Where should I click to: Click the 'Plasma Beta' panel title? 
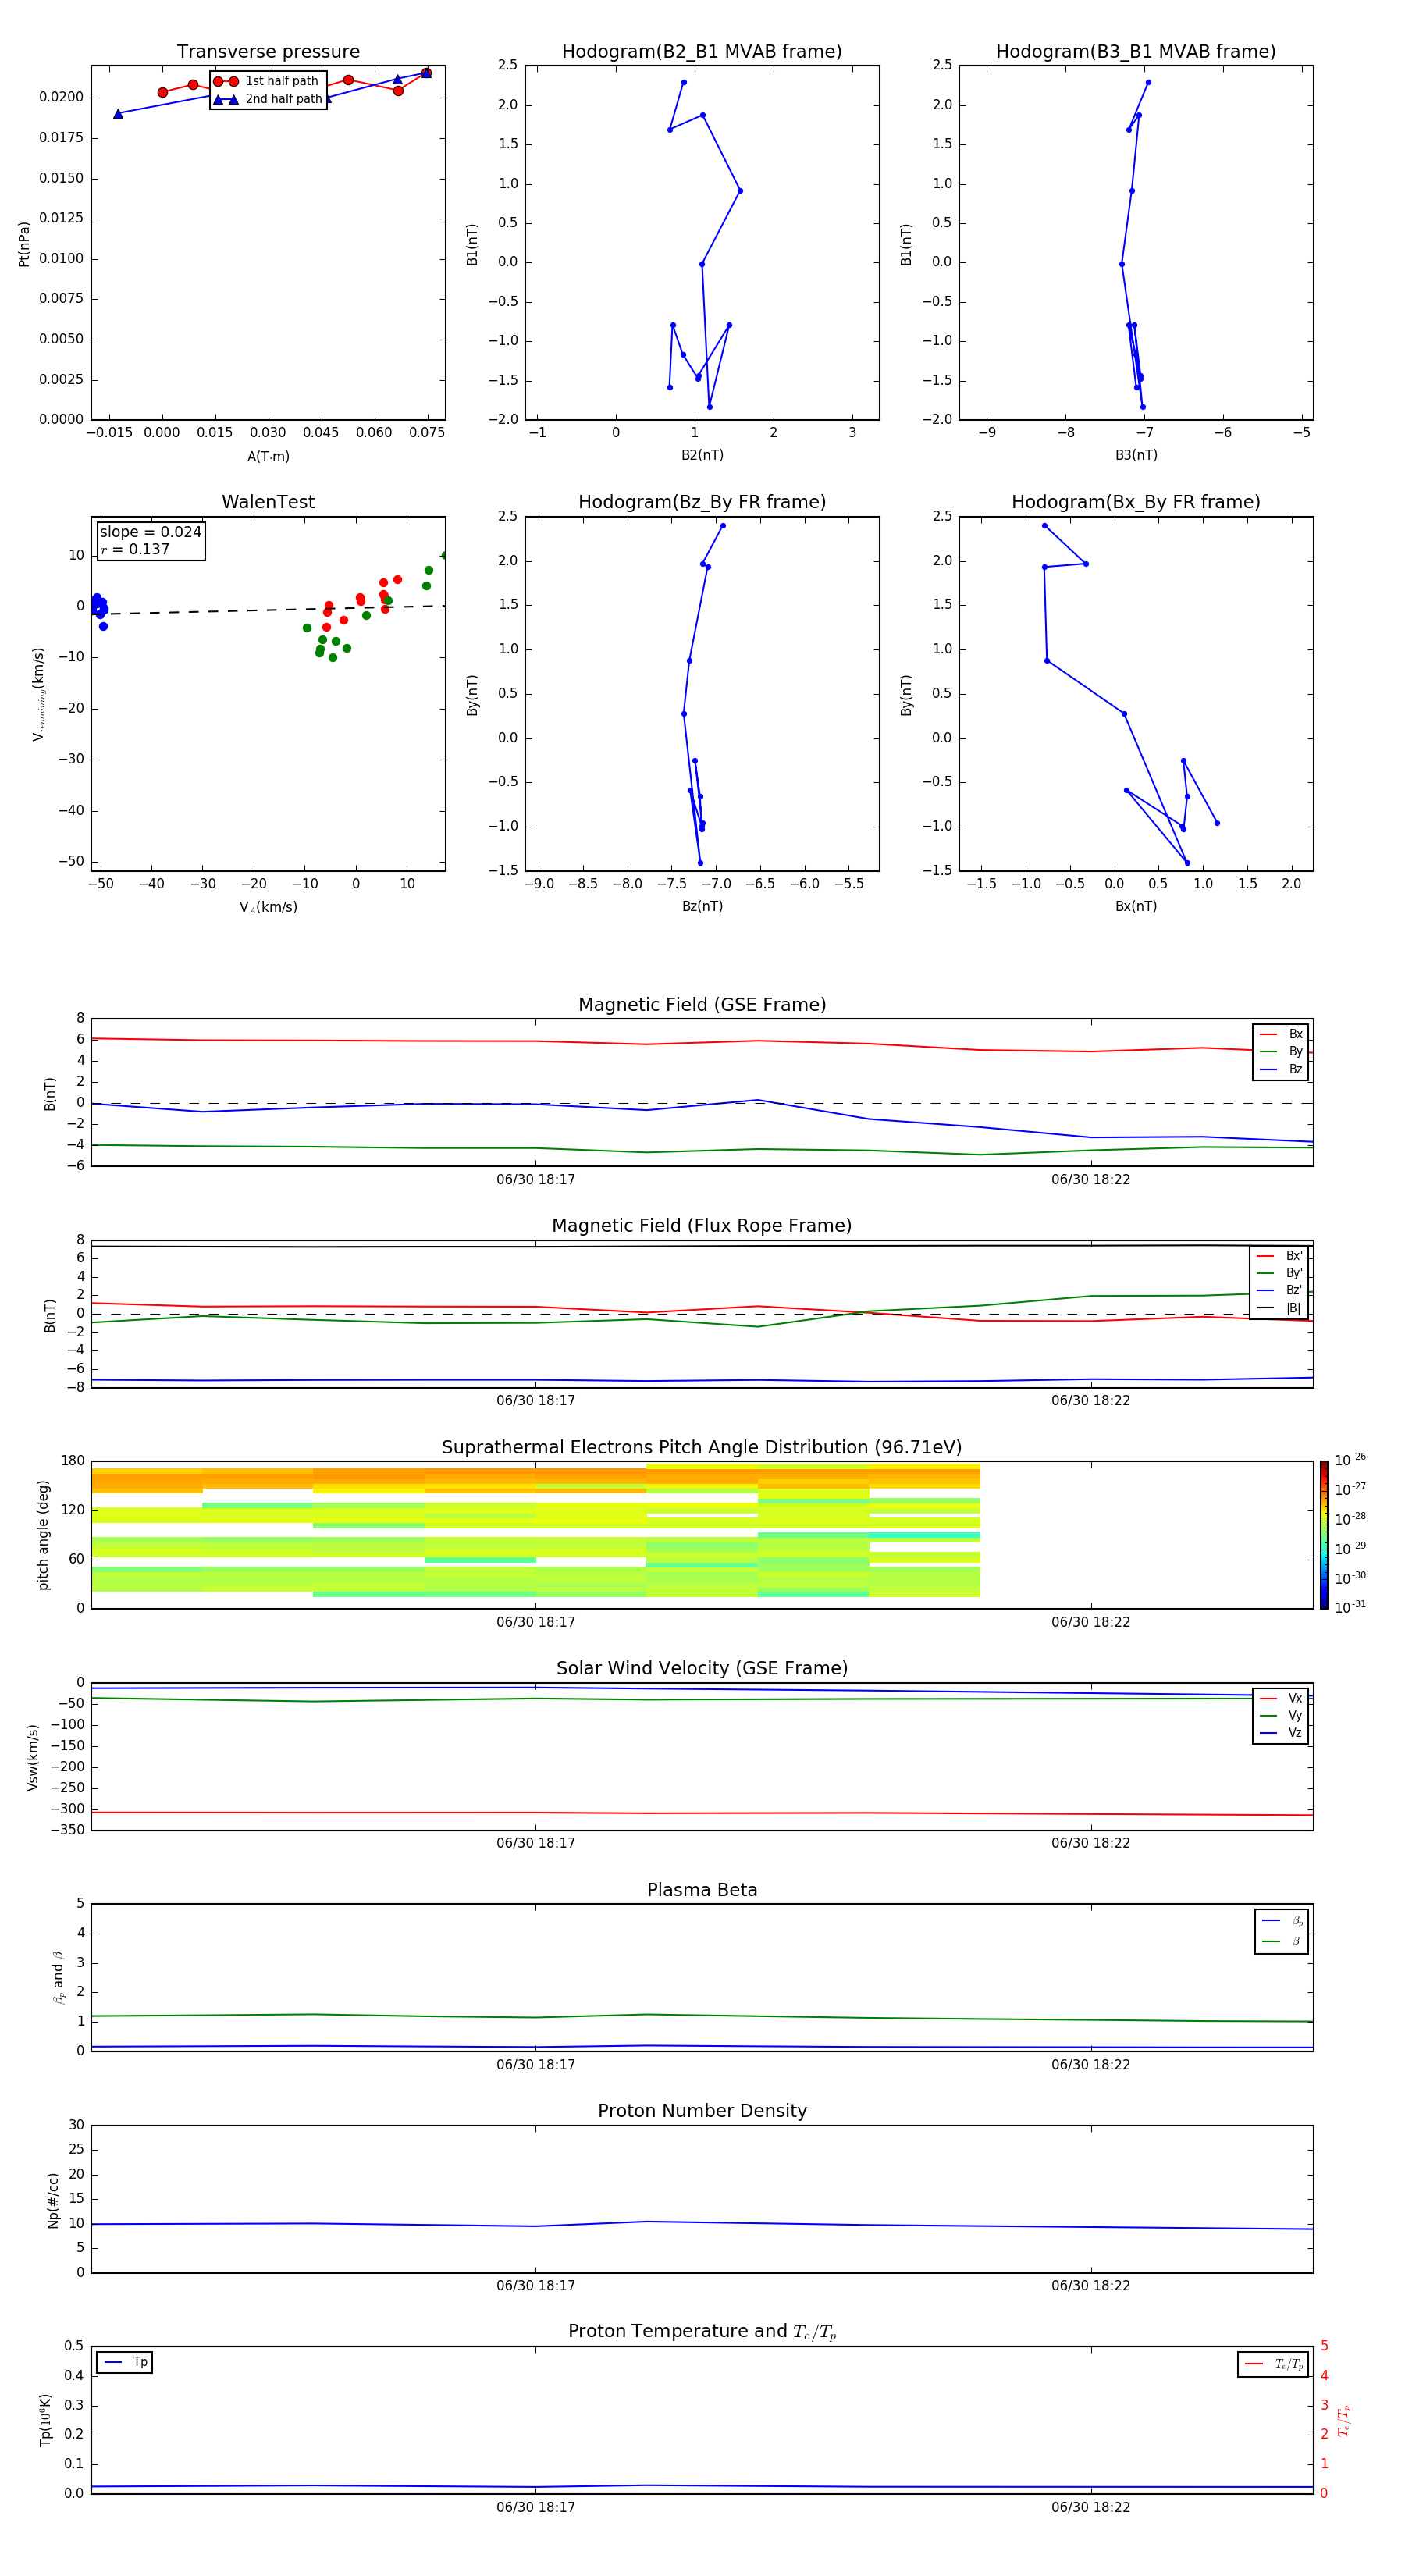coord(702,1891)
